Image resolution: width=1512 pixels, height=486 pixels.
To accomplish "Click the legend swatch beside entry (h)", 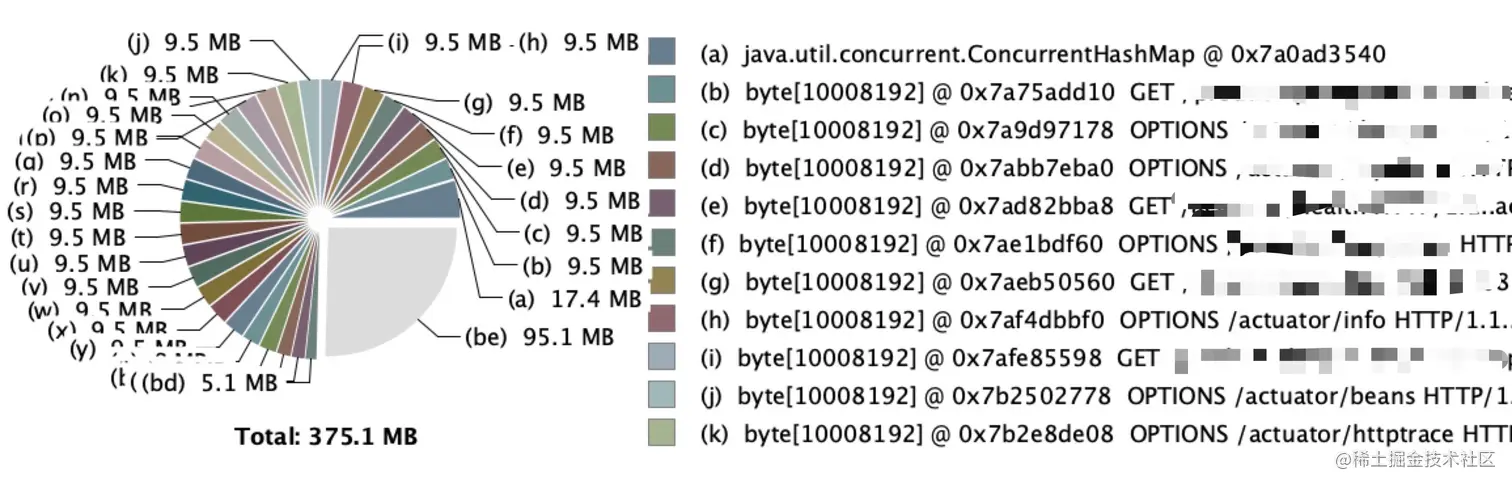I will pyautogui.click(x=662, y=319).
